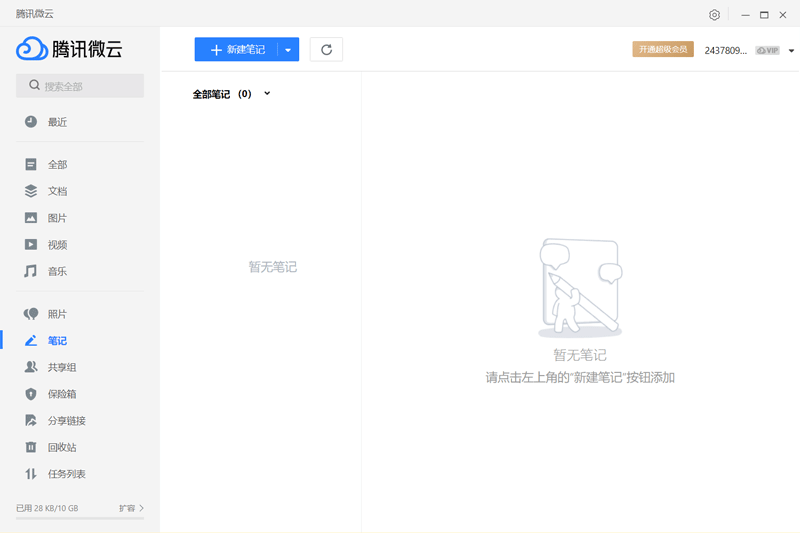The height and width of the screenshot is (533, 800).
Task: Expand the 全部笔记 filter dropdown
Action: (x=267, y=94)
